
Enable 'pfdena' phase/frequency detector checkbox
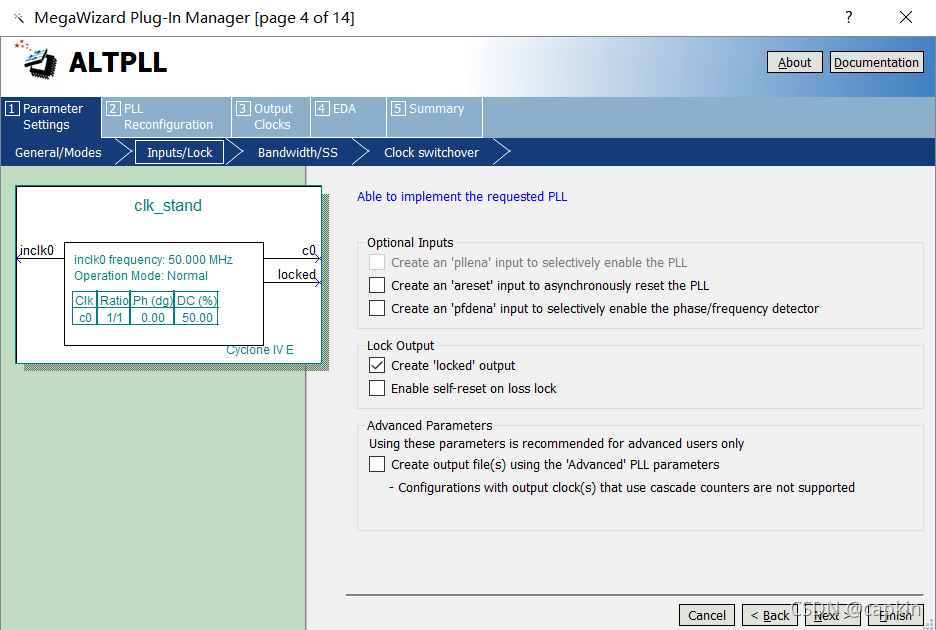pos(377,308)
